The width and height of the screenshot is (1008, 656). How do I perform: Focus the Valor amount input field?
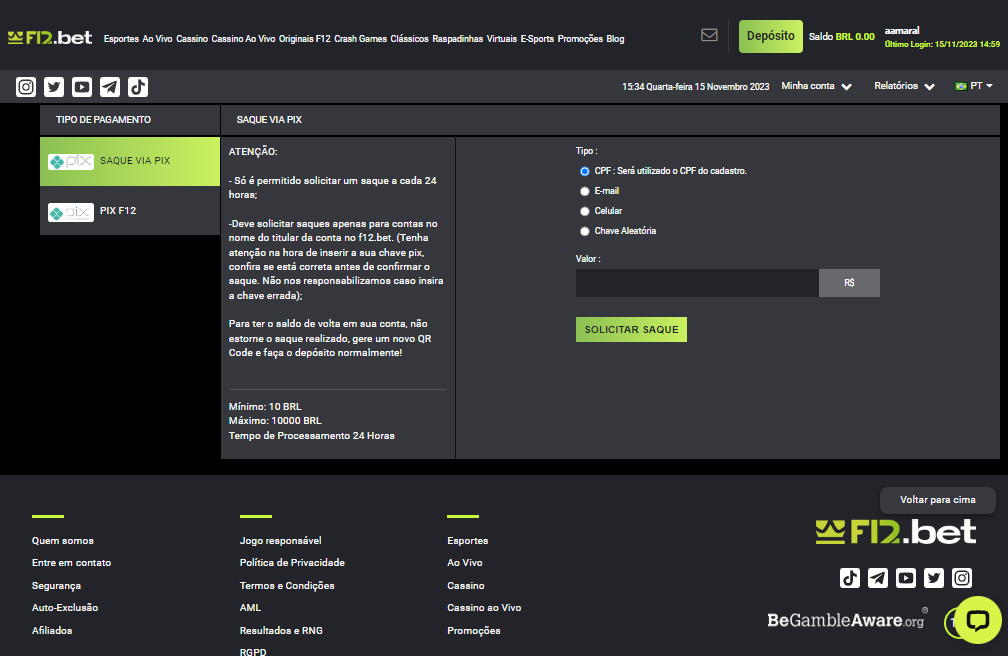[698, 283]
